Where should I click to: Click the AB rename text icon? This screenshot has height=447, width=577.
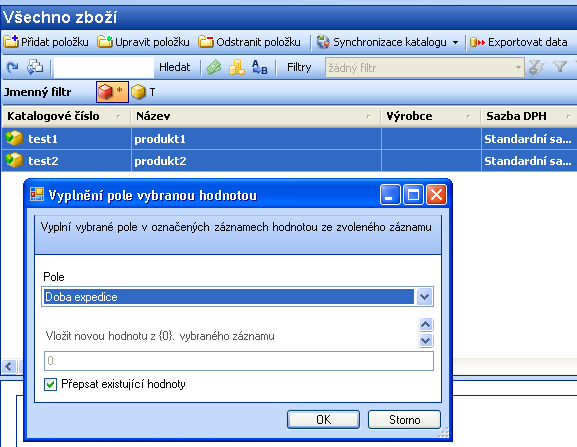coord(259,67)
